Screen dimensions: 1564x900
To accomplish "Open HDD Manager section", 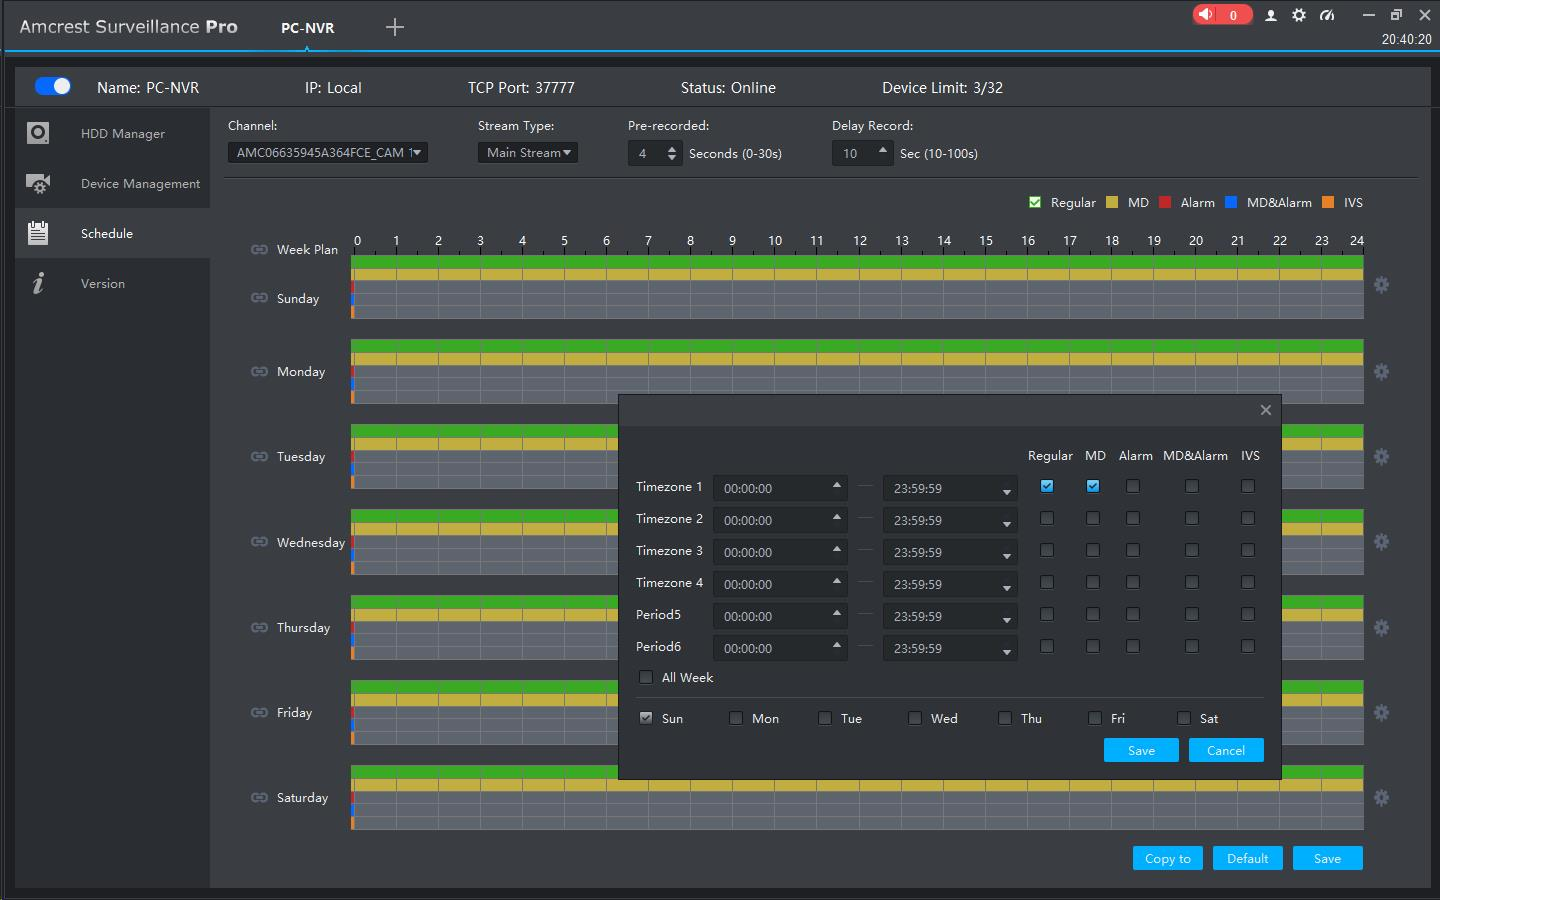I will tap(112, 133).
